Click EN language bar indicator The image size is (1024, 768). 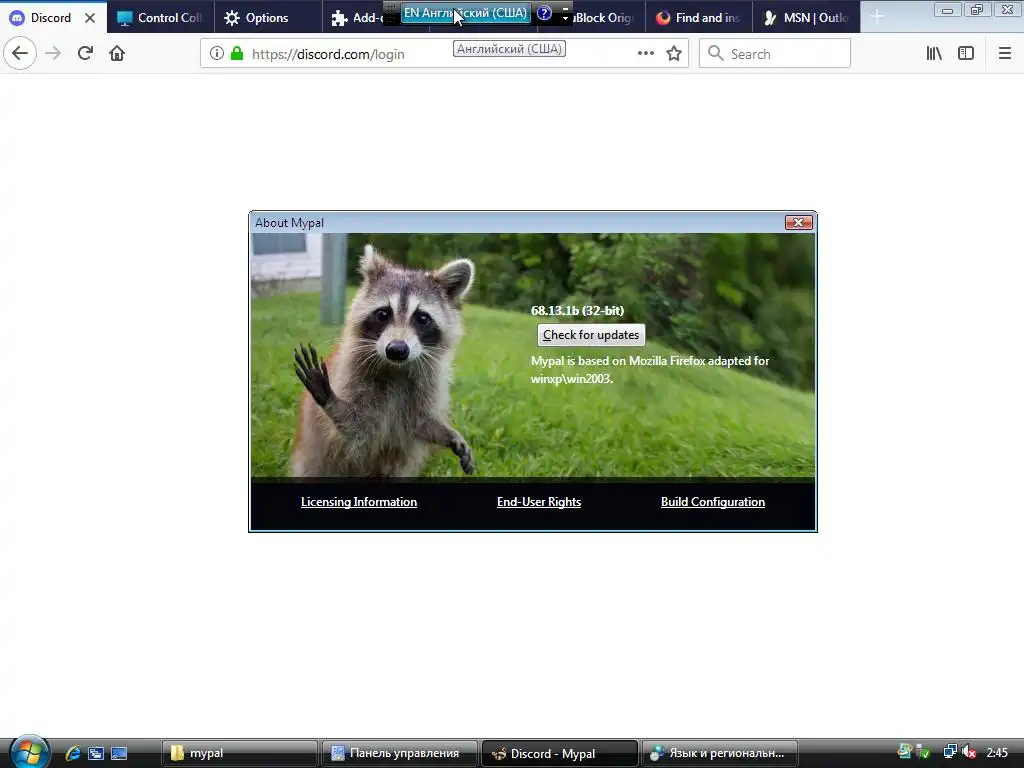pyautogui.click(x=465, y=13)
